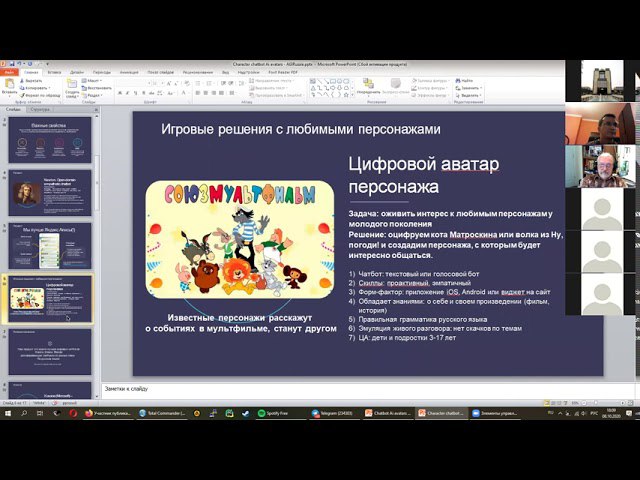Viewport: 640px width, 480px height.
Task: Toggle italic formatting К
Action: [x=127, y=93]
